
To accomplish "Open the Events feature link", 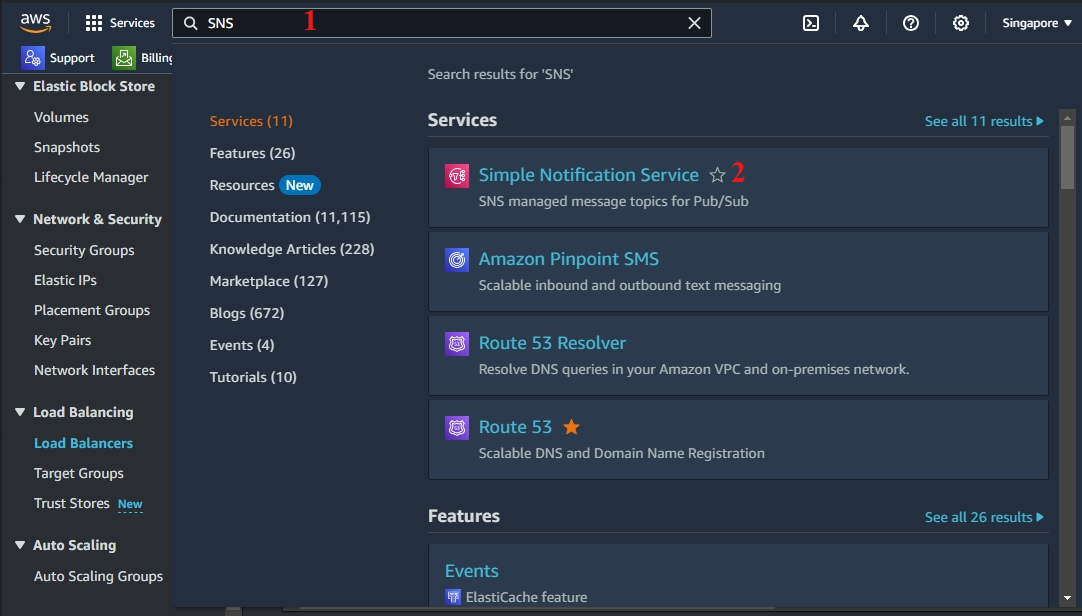I will tap(471, 571).
